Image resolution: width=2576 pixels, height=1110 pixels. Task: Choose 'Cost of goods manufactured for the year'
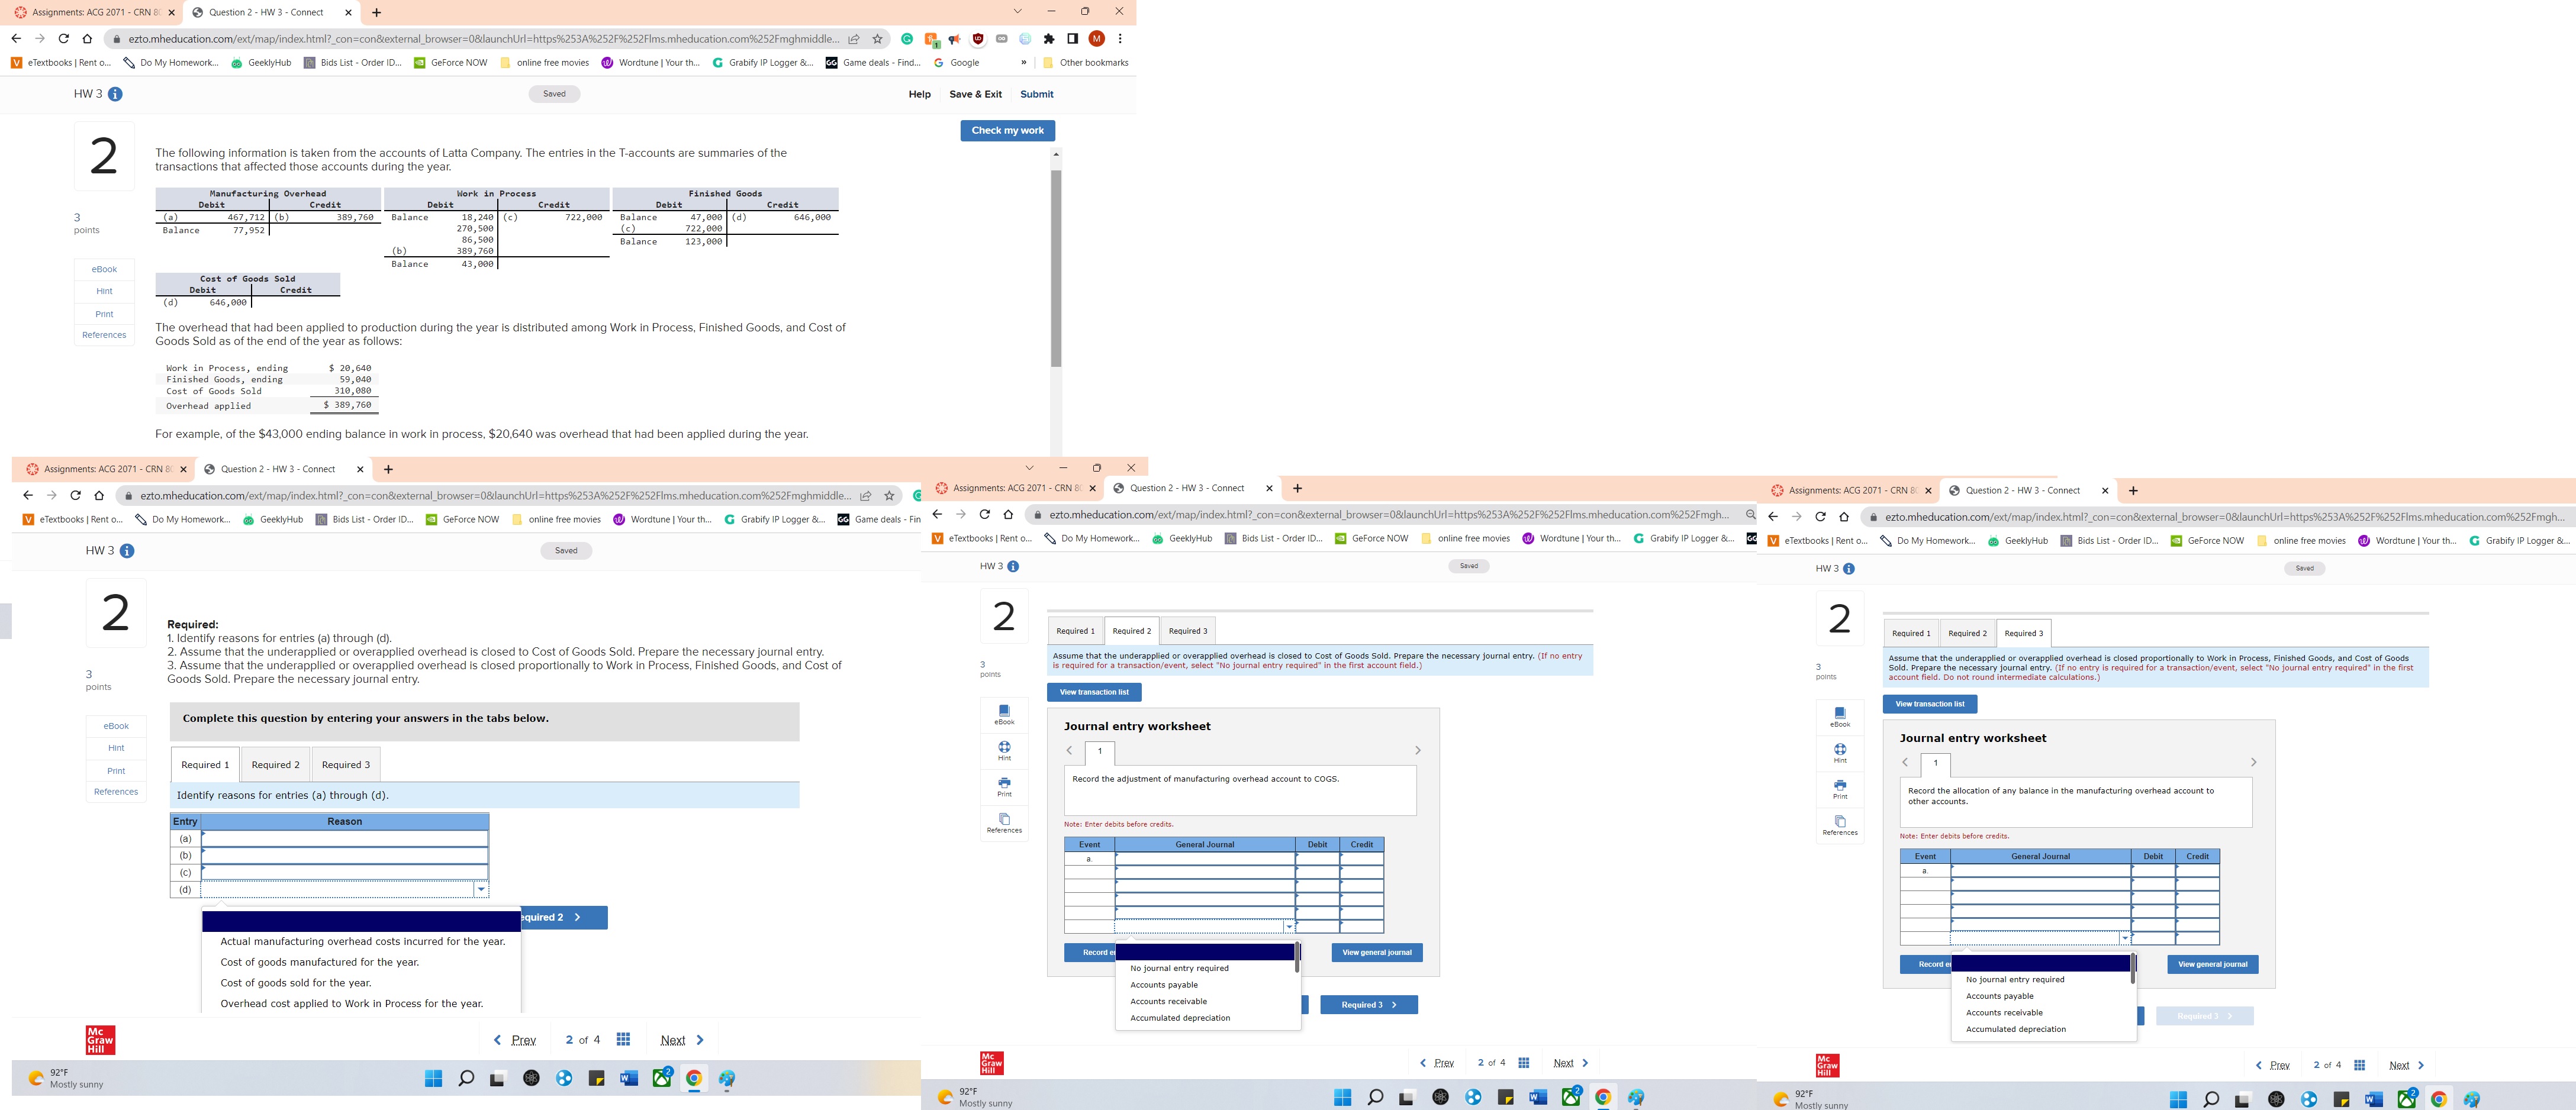pos(319,962)
